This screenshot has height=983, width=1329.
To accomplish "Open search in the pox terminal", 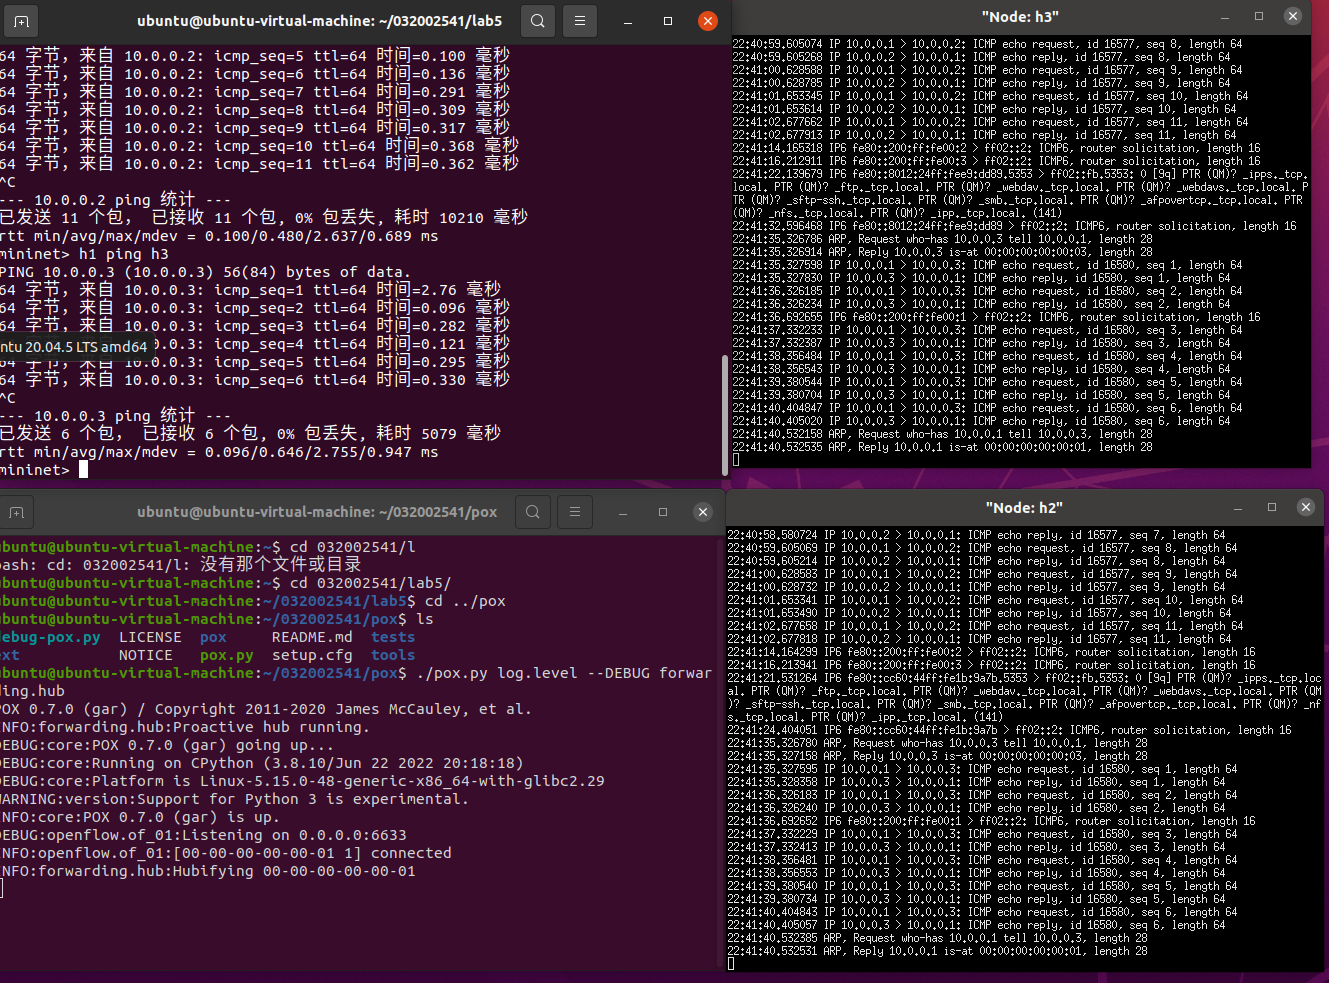I will (x=533, y=512).
